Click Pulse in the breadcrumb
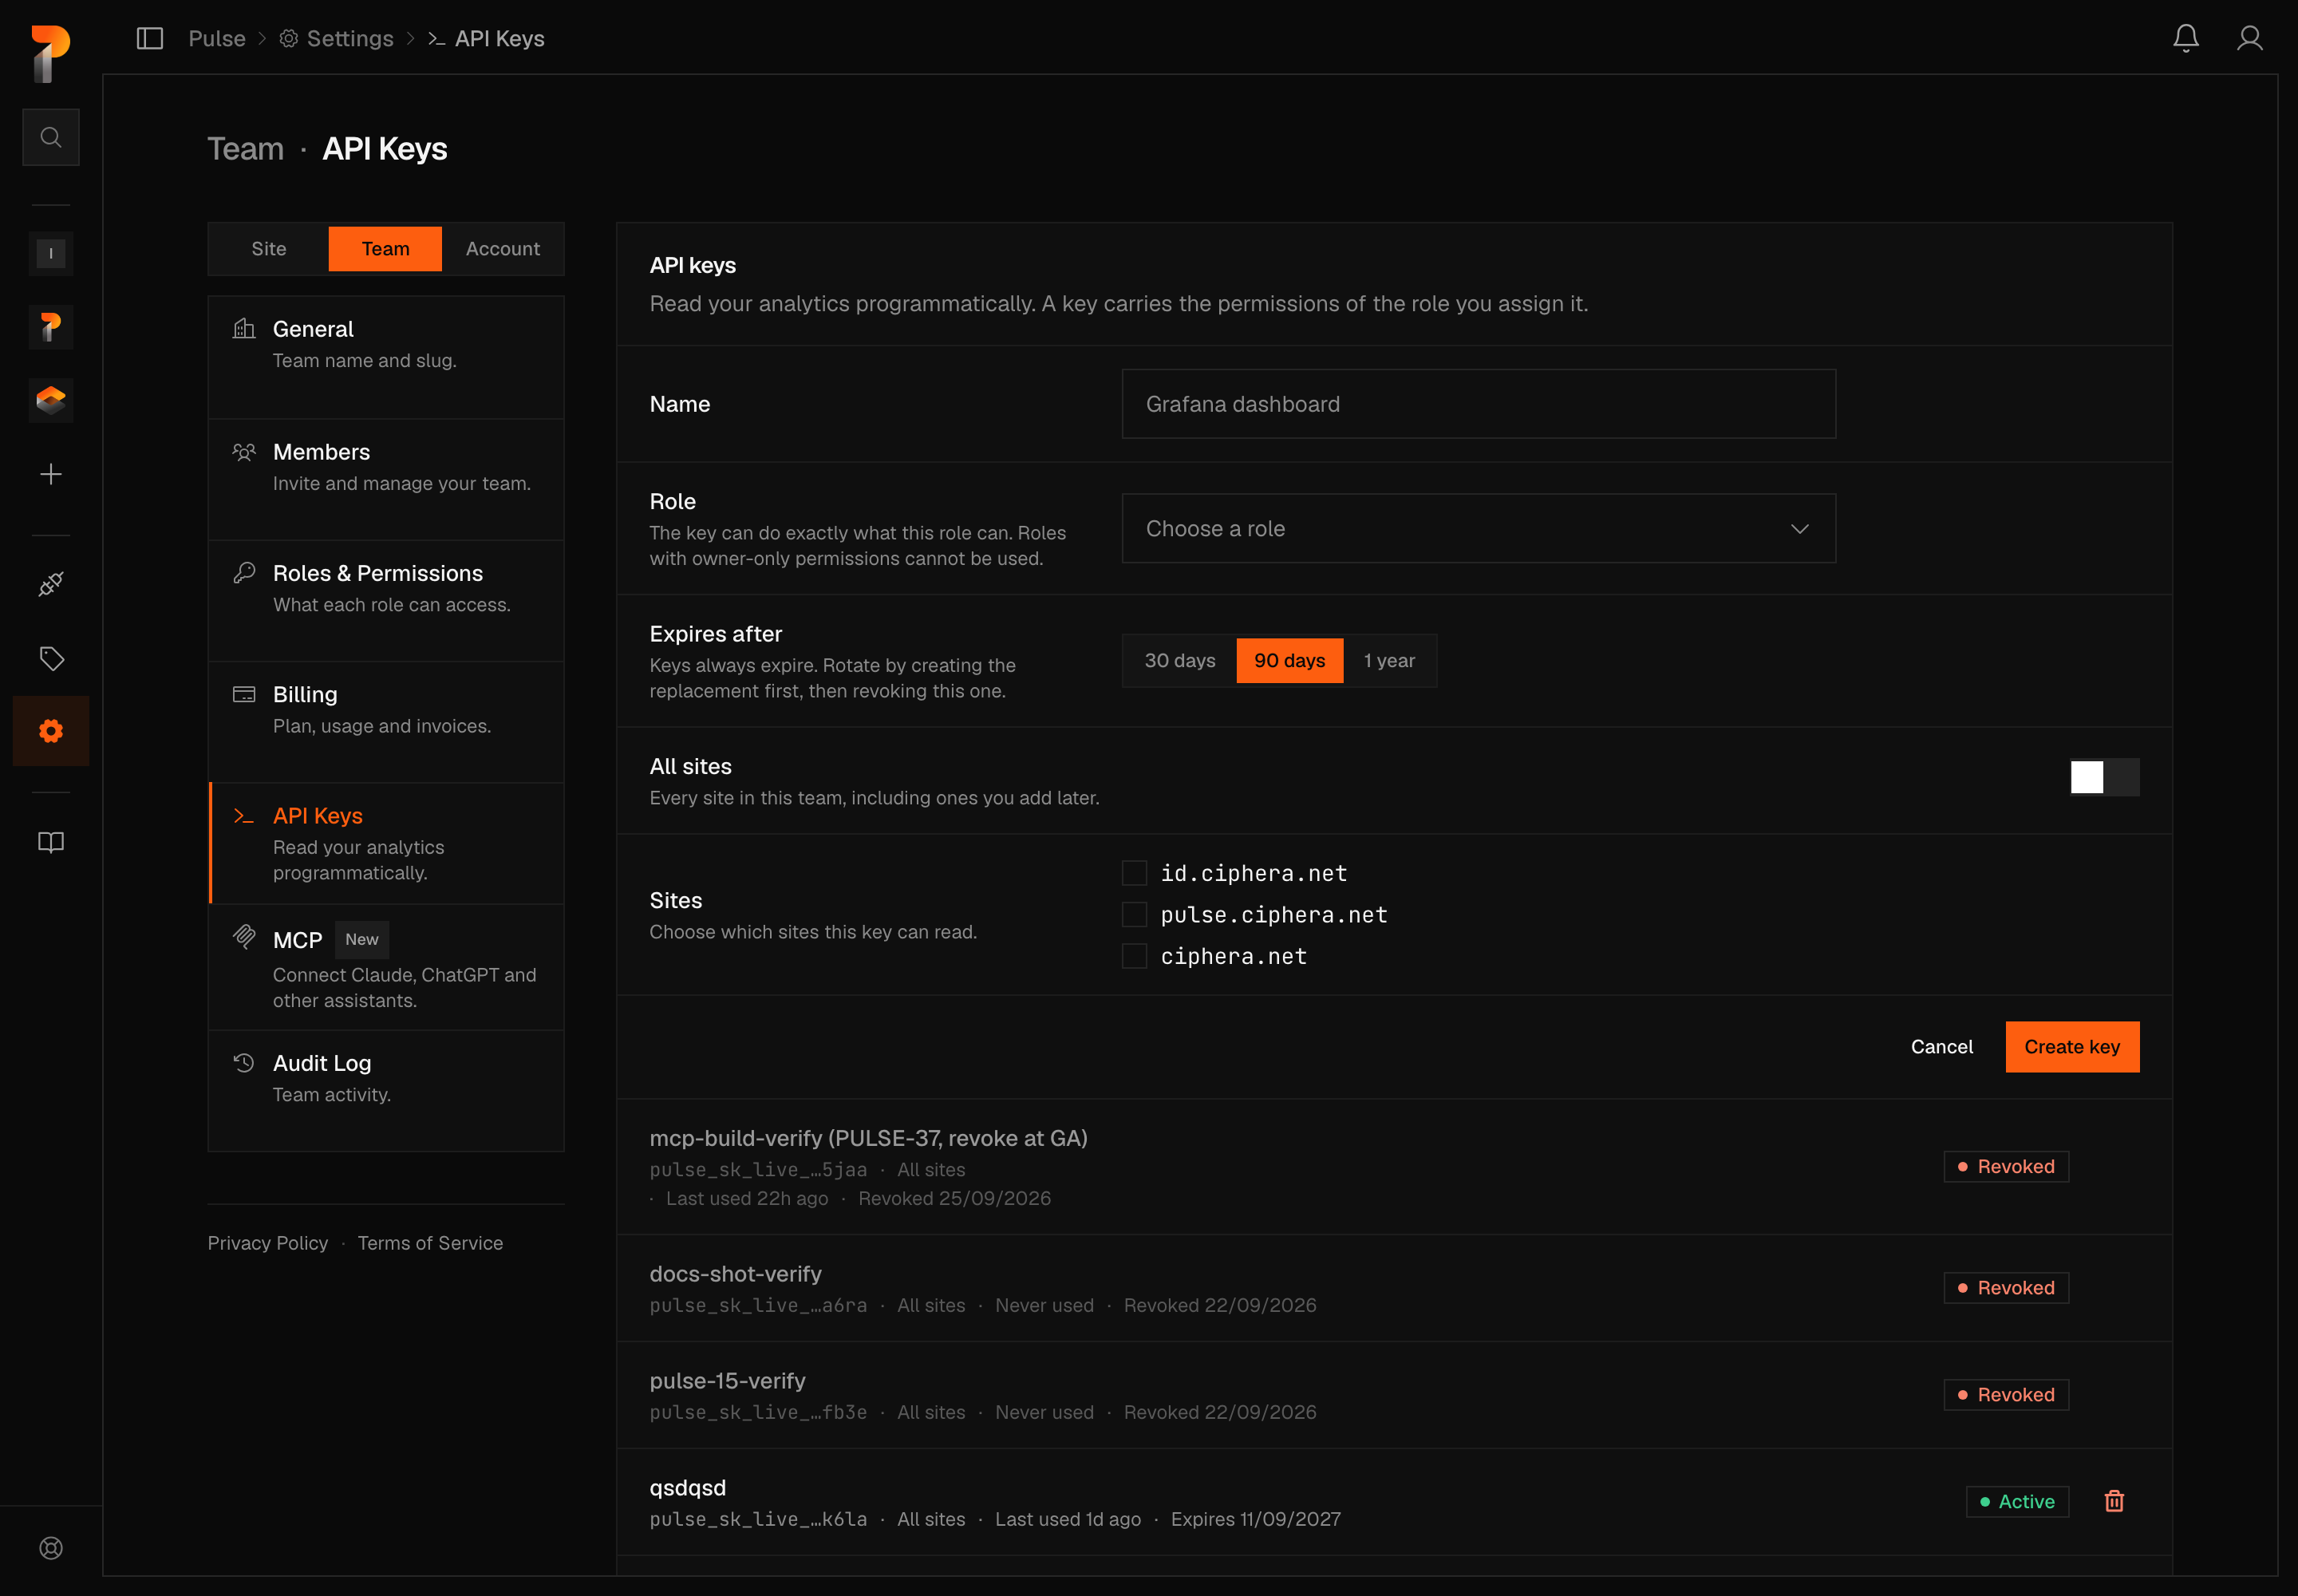 click(x=217, y=39)
